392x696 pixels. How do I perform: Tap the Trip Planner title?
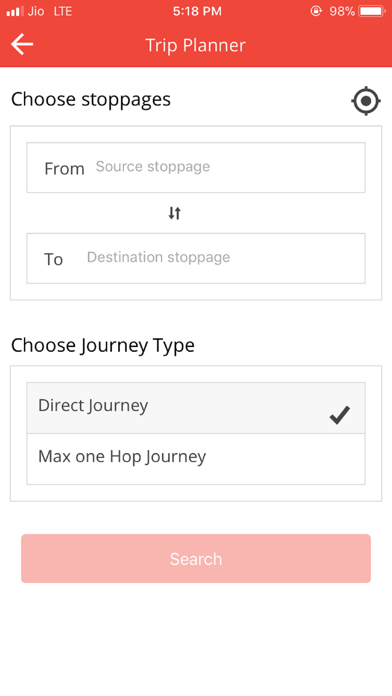point(195,45)
